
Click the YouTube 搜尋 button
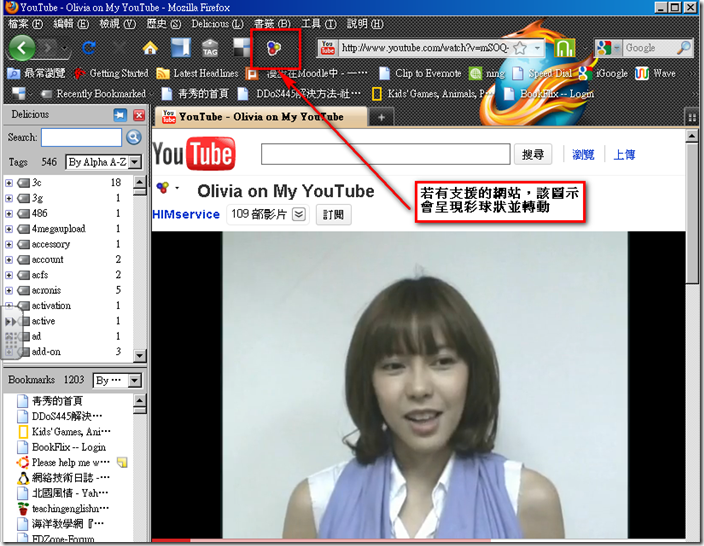533,154
